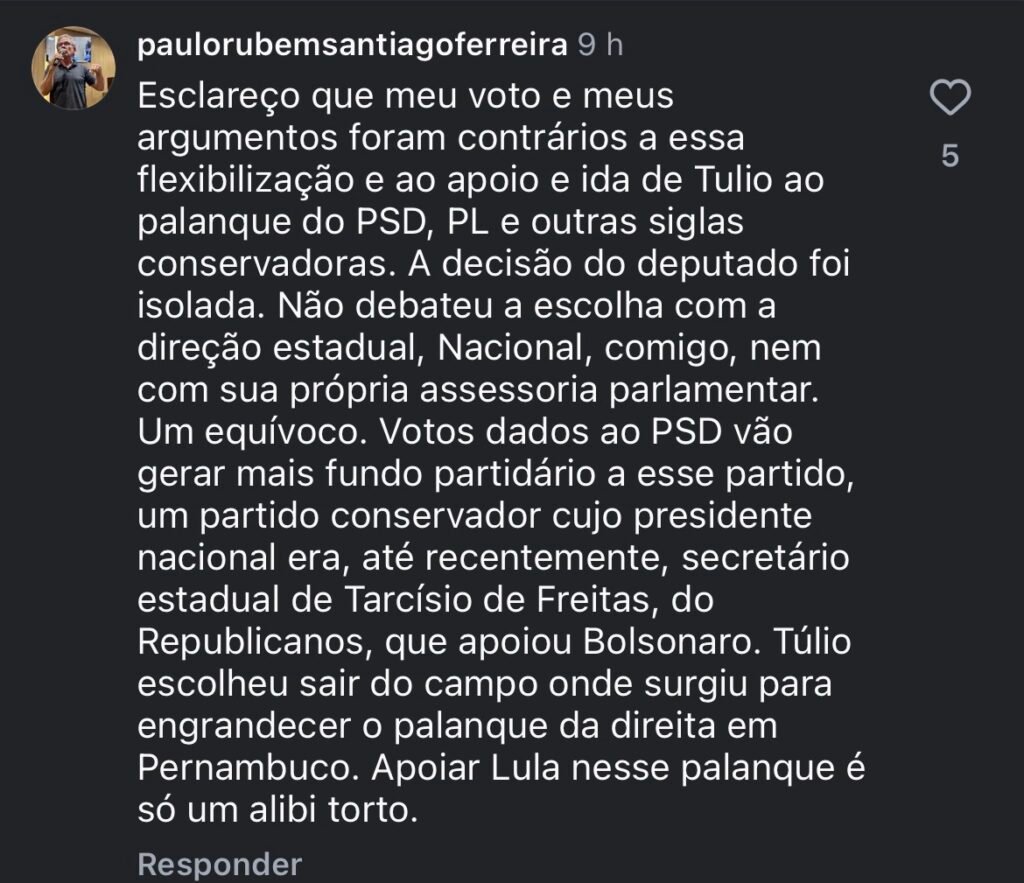Like the comment with the heart icon

pyautogui.click(x=950, y=98)
